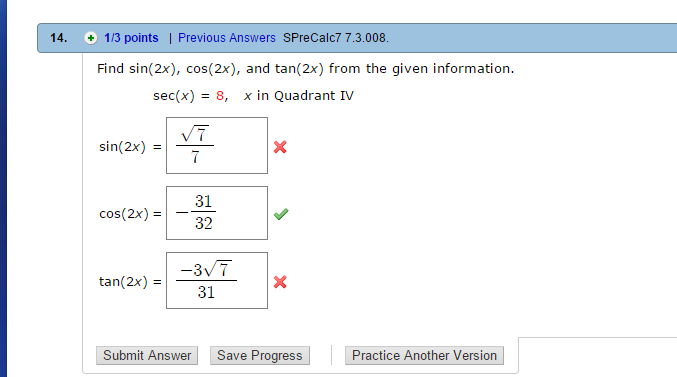Click the Submit Answer button
677x377 pixels.
pos(147,355)
